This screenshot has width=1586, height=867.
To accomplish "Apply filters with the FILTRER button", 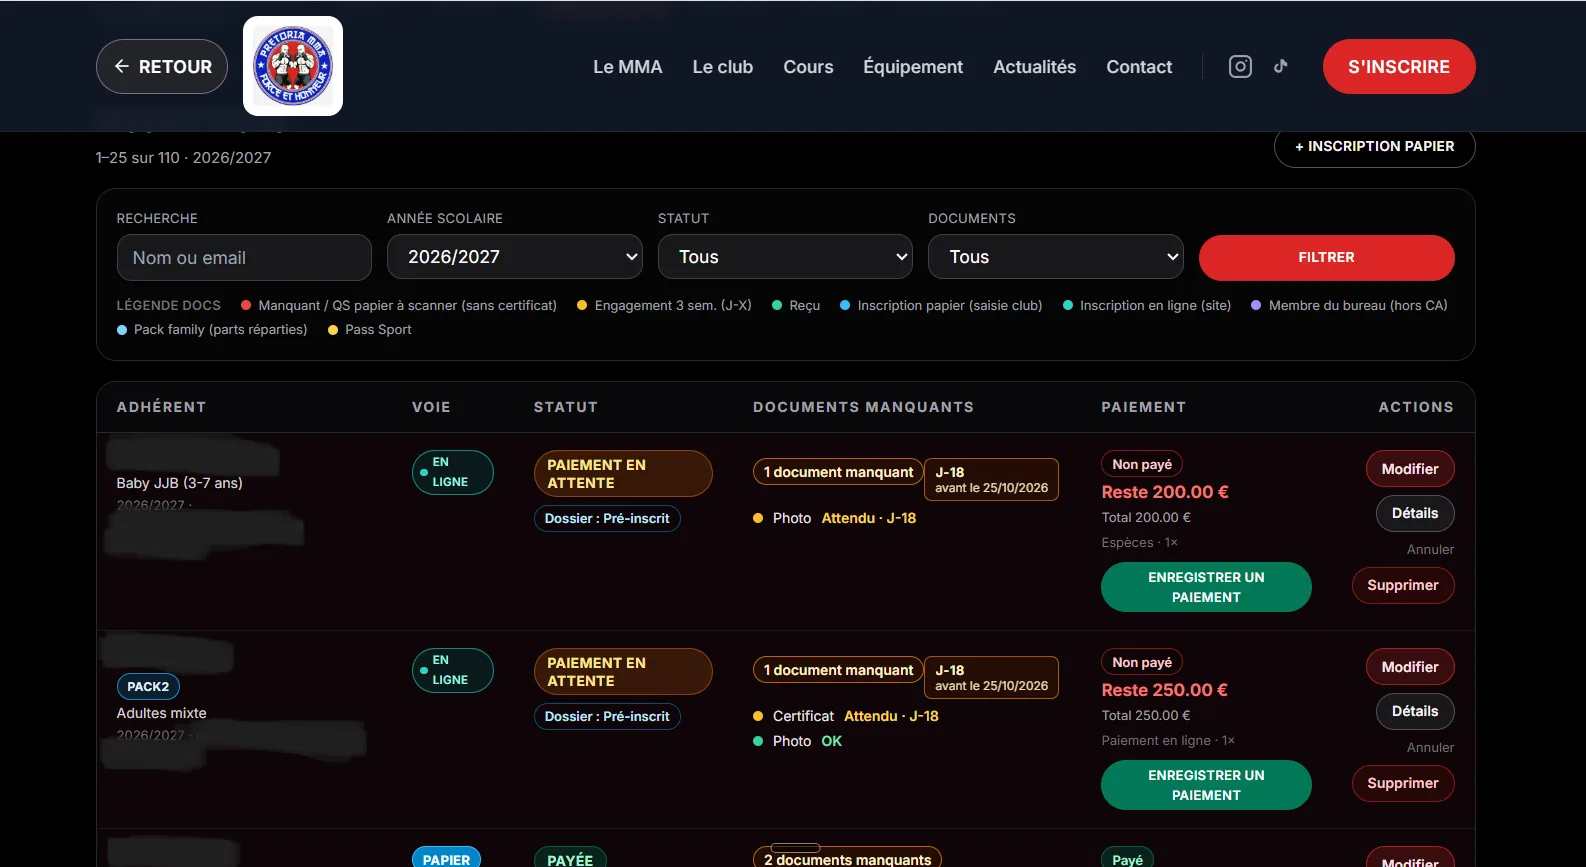I will [x=1327, y=258].
